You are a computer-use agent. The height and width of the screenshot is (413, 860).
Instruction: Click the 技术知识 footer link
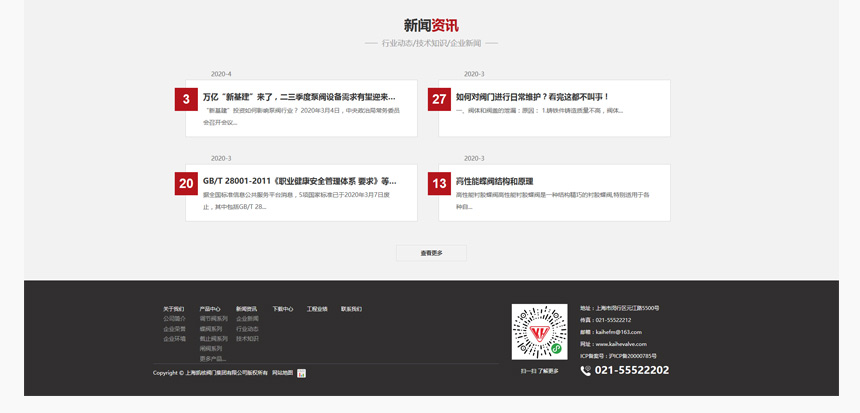pos(247,339)
